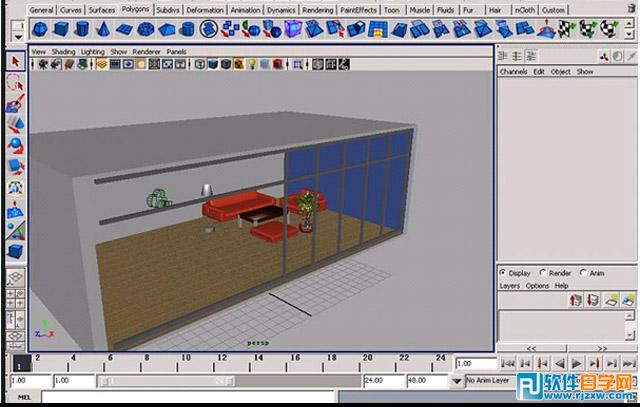Open the Shading viewport menu

(63, 51)
